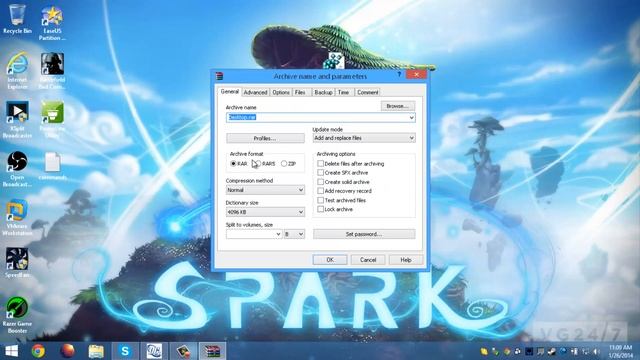The width and height of the screenshot is (640, 360).
Task: Open the EaseUS Partition desktop shortcut
Action: (x=52, y=23)
